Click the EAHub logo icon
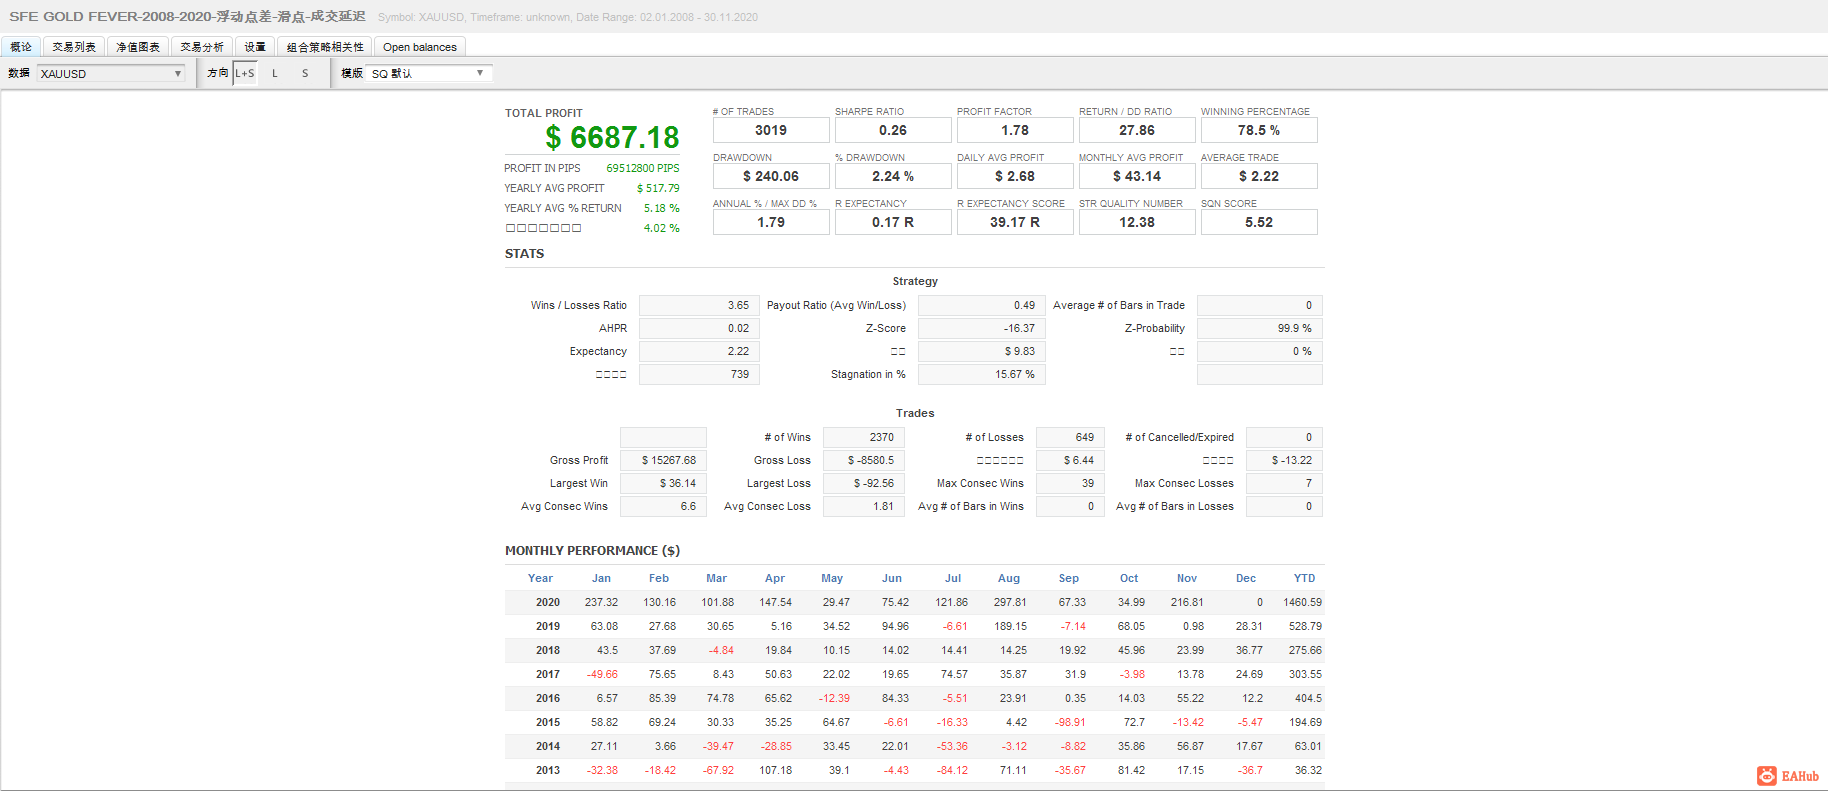This screenshot has height=791, width=1828. 1767,776
